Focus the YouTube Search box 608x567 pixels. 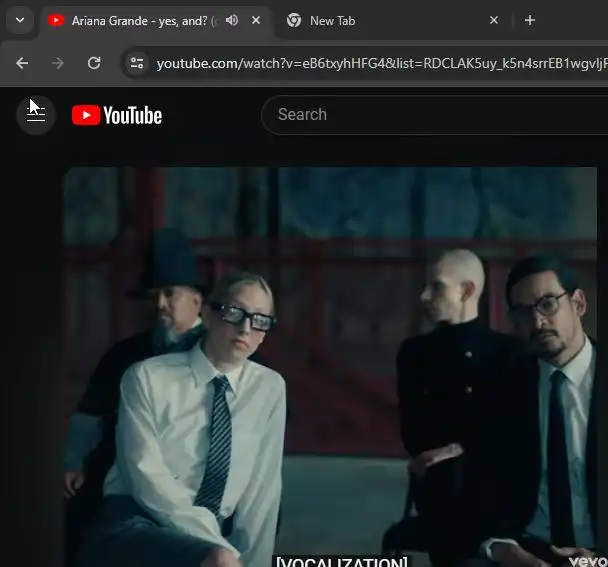click(434, 115)
